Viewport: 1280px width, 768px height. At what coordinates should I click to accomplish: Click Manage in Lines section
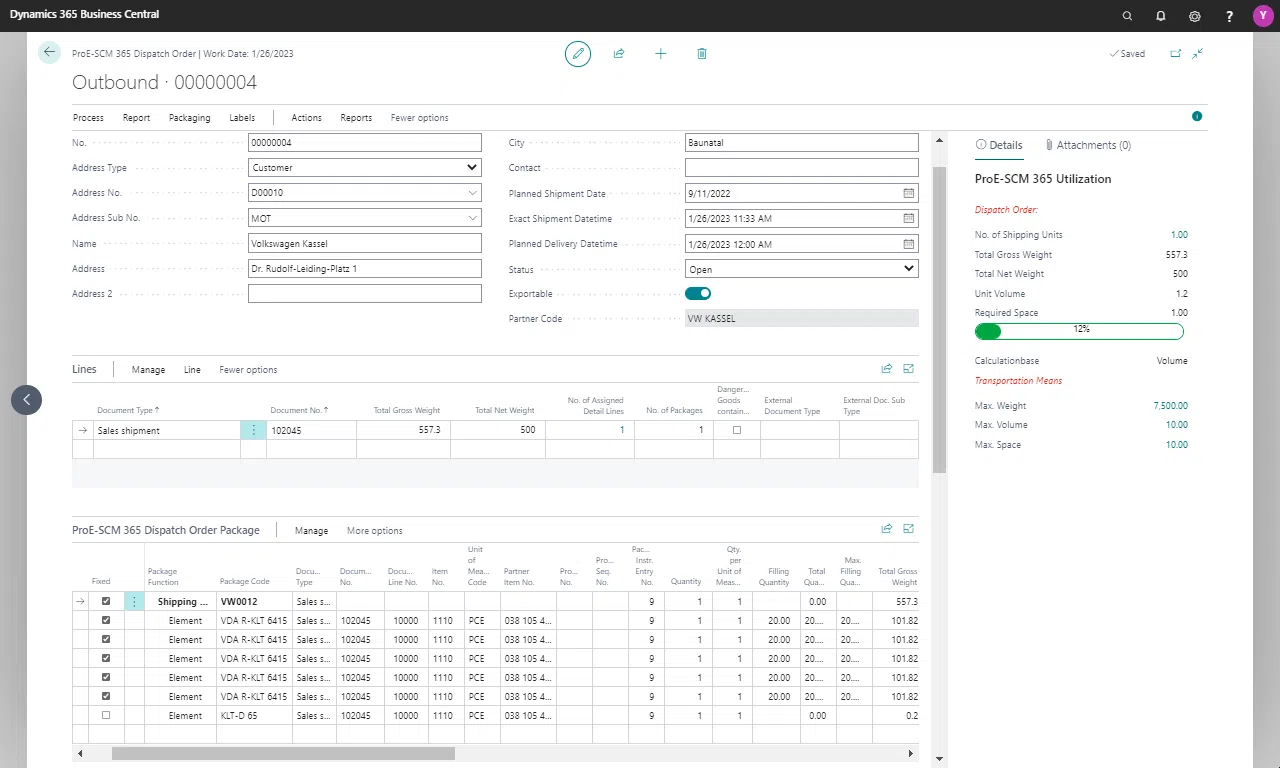coord(148,370)
